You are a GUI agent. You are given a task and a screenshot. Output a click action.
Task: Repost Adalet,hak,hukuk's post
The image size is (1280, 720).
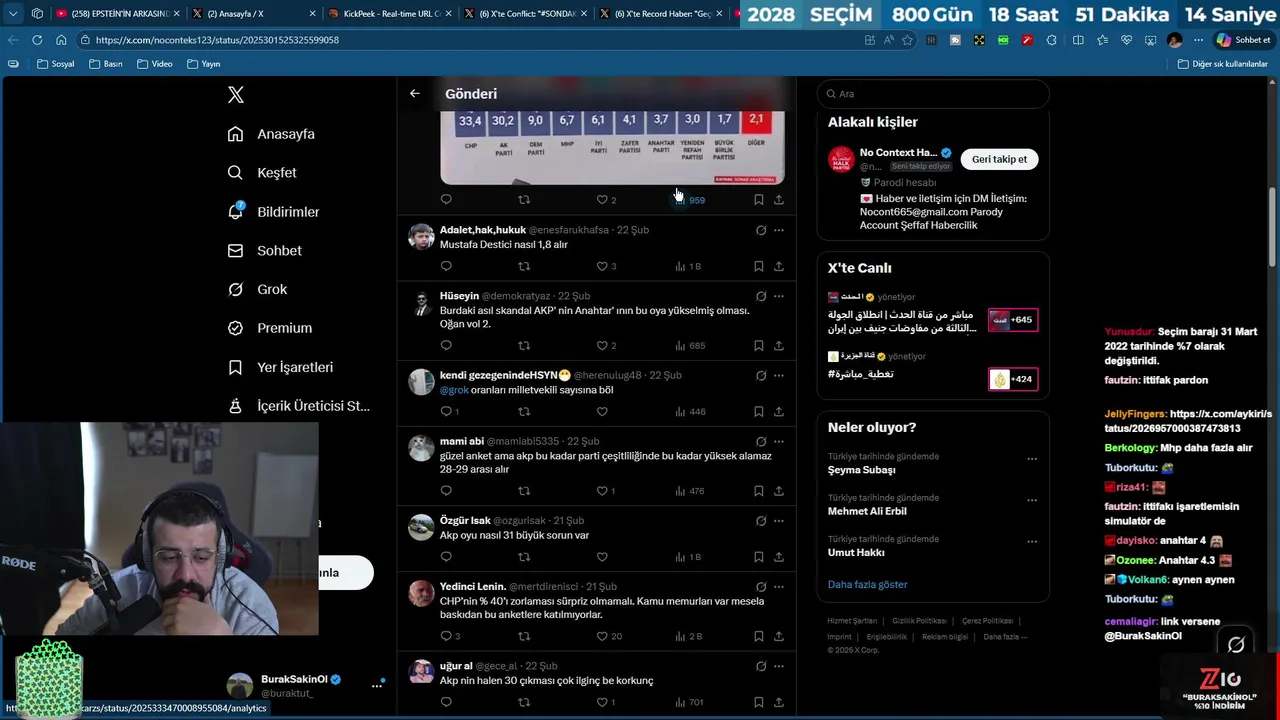tap(524, 266)
